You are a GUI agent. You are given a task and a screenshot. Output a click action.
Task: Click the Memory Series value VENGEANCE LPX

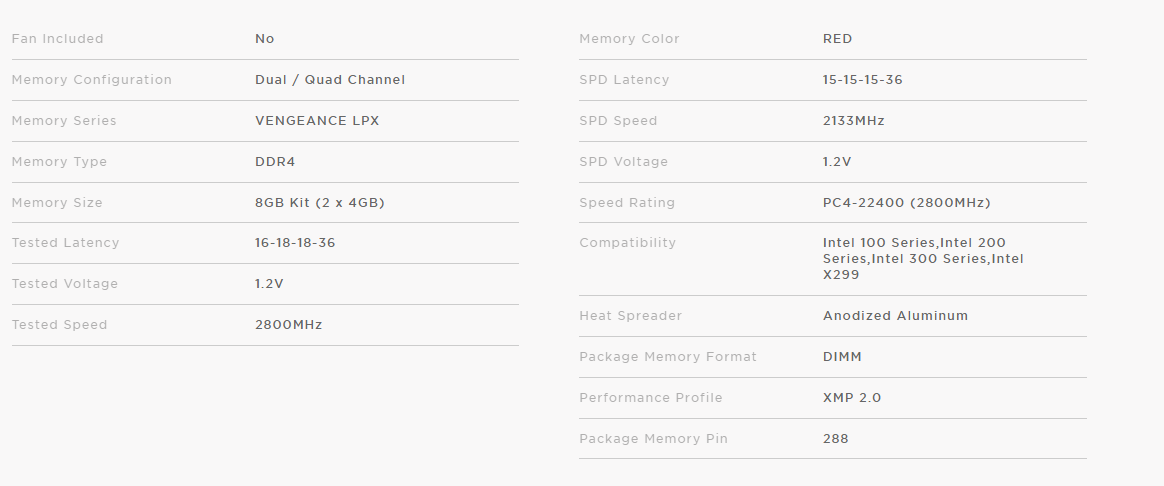(x=317, y=121)
